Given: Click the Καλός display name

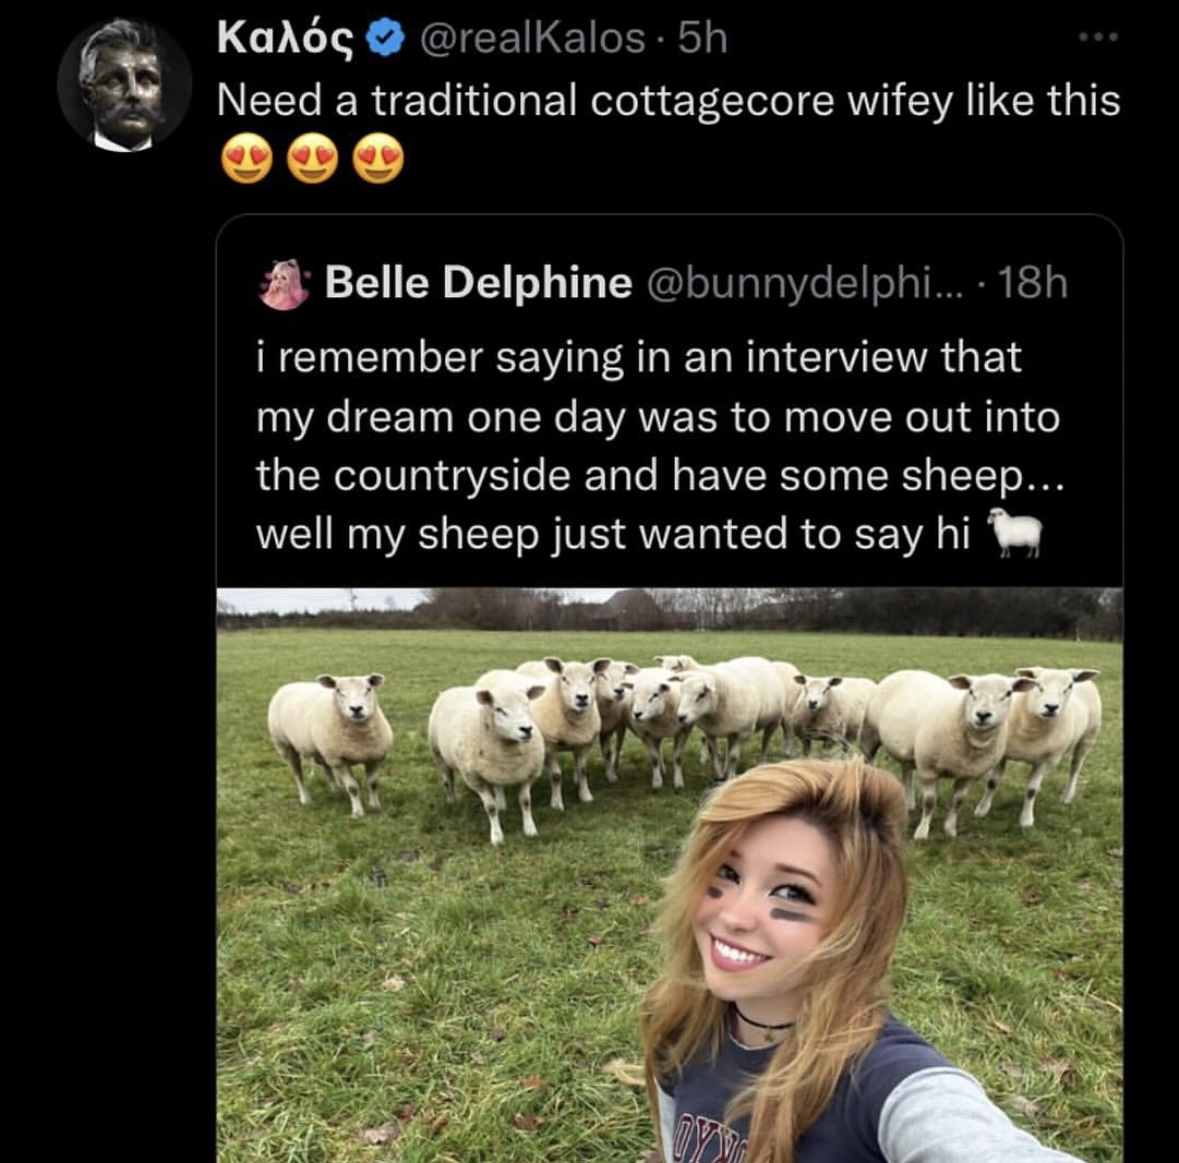Looking at the screenshot, I should point(285,38).
